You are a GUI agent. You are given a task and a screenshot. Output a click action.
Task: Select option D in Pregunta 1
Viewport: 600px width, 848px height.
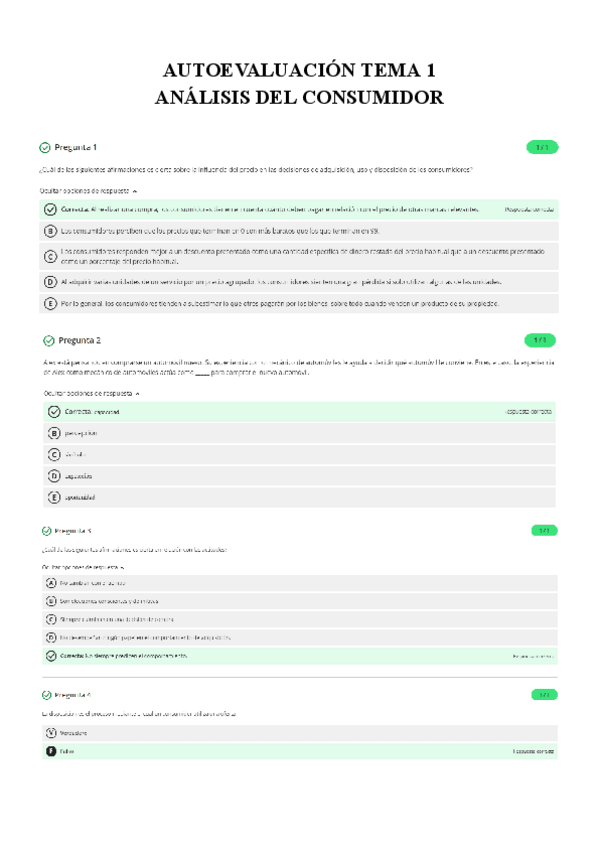50,282
